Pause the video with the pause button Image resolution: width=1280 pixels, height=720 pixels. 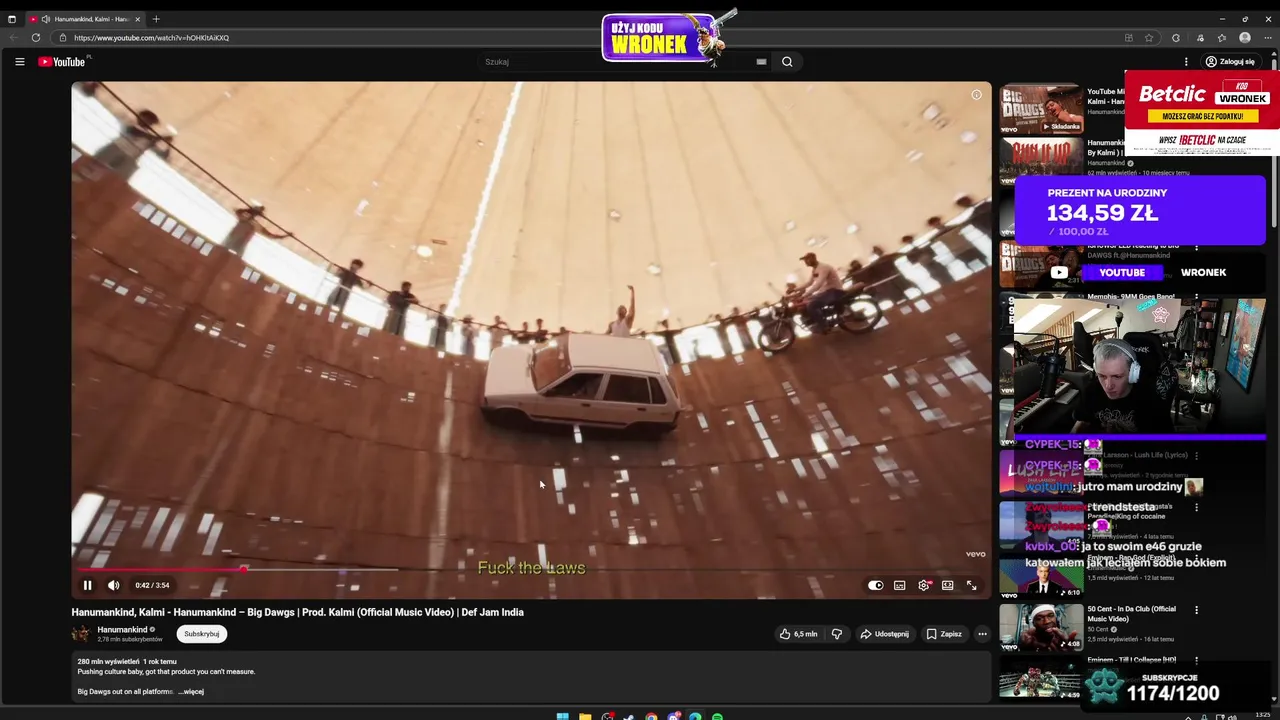click(87, 585)
